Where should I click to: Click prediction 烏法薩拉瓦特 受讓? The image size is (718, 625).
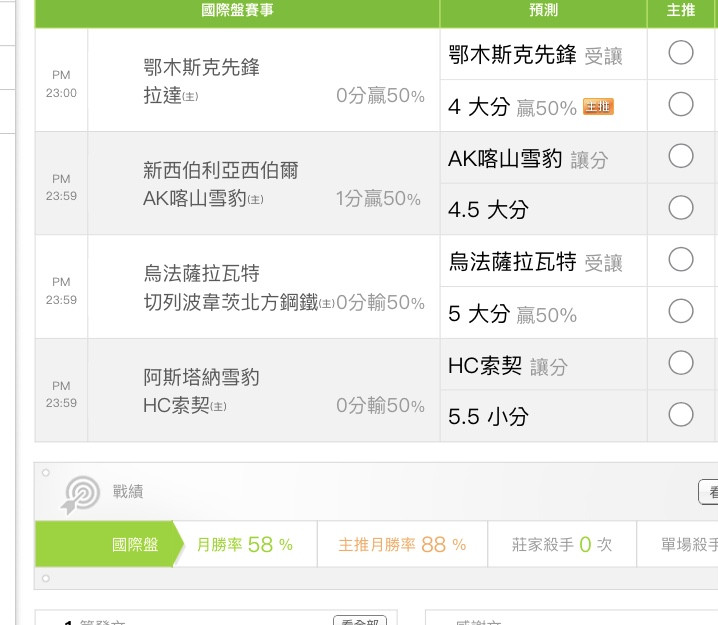click(x=535, y=262)
